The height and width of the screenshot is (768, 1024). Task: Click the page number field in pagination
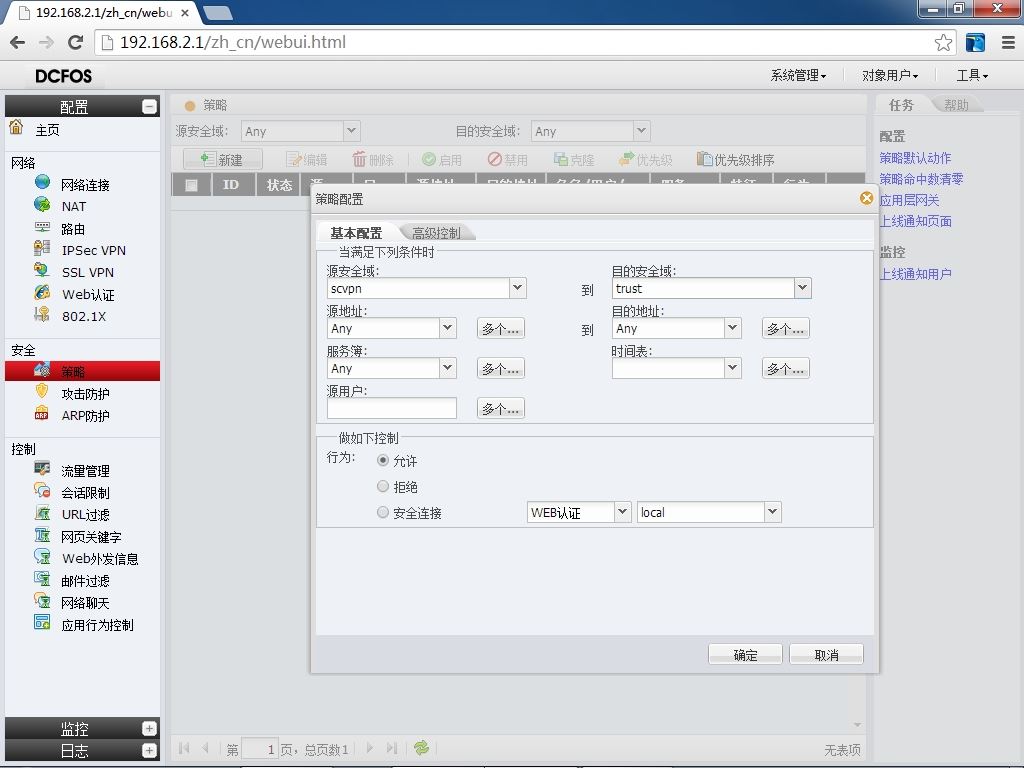(x=259, y=748)
